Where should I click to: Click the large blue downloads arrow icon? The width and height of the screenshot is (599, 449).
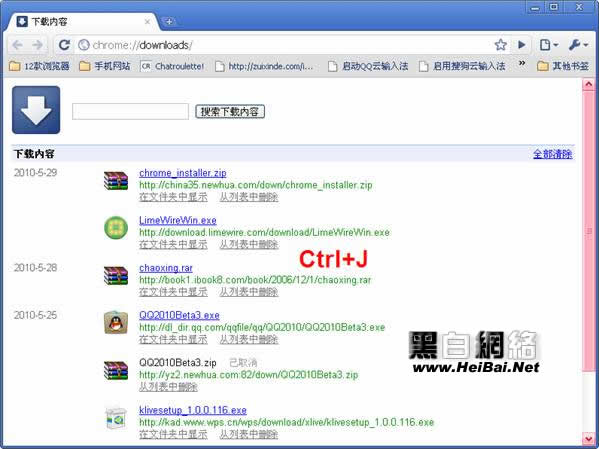pos(36,110)
